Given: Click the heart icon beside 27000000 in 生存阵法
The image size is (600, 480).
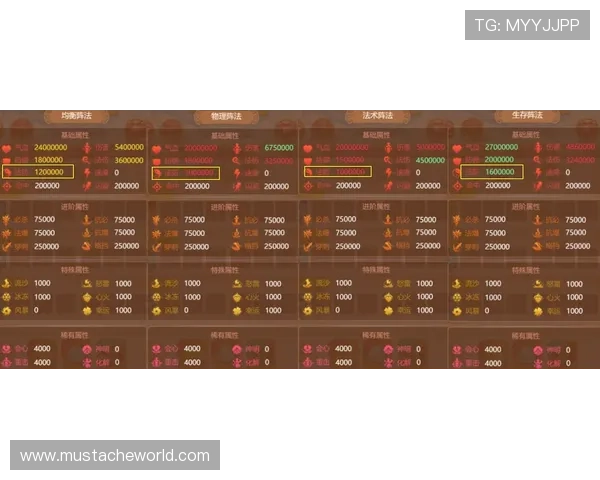Looking at the screenshot, I should (457, 148).
